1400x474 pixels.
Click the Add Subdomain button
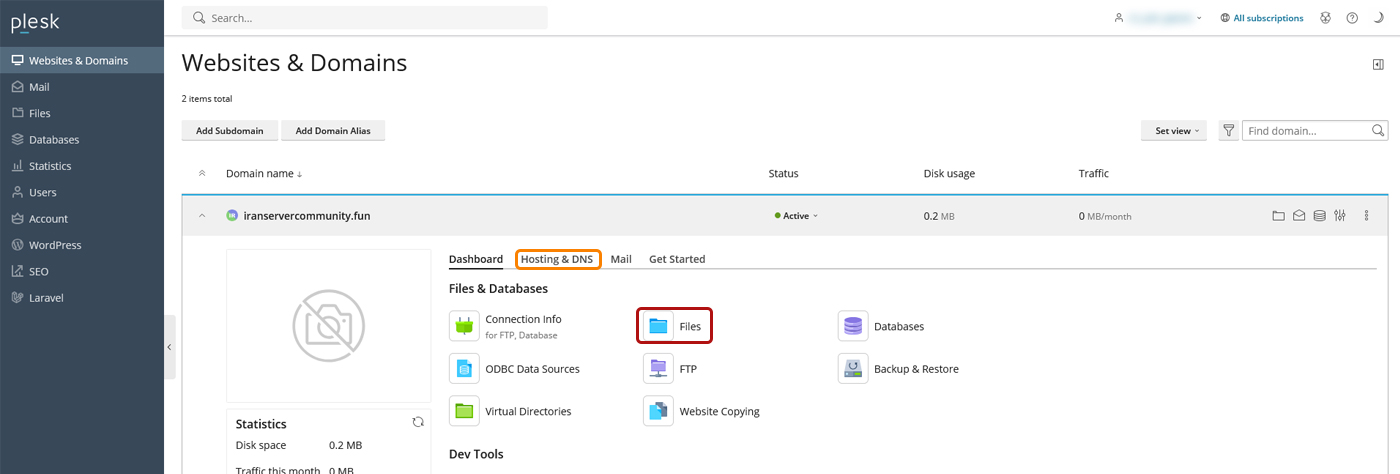click(229, 131)
